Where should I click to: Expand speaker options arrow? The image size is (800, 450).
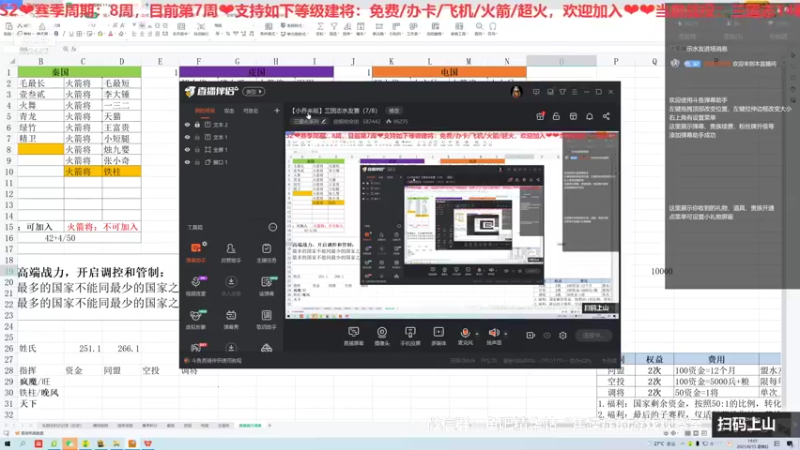tap(506, 334)
